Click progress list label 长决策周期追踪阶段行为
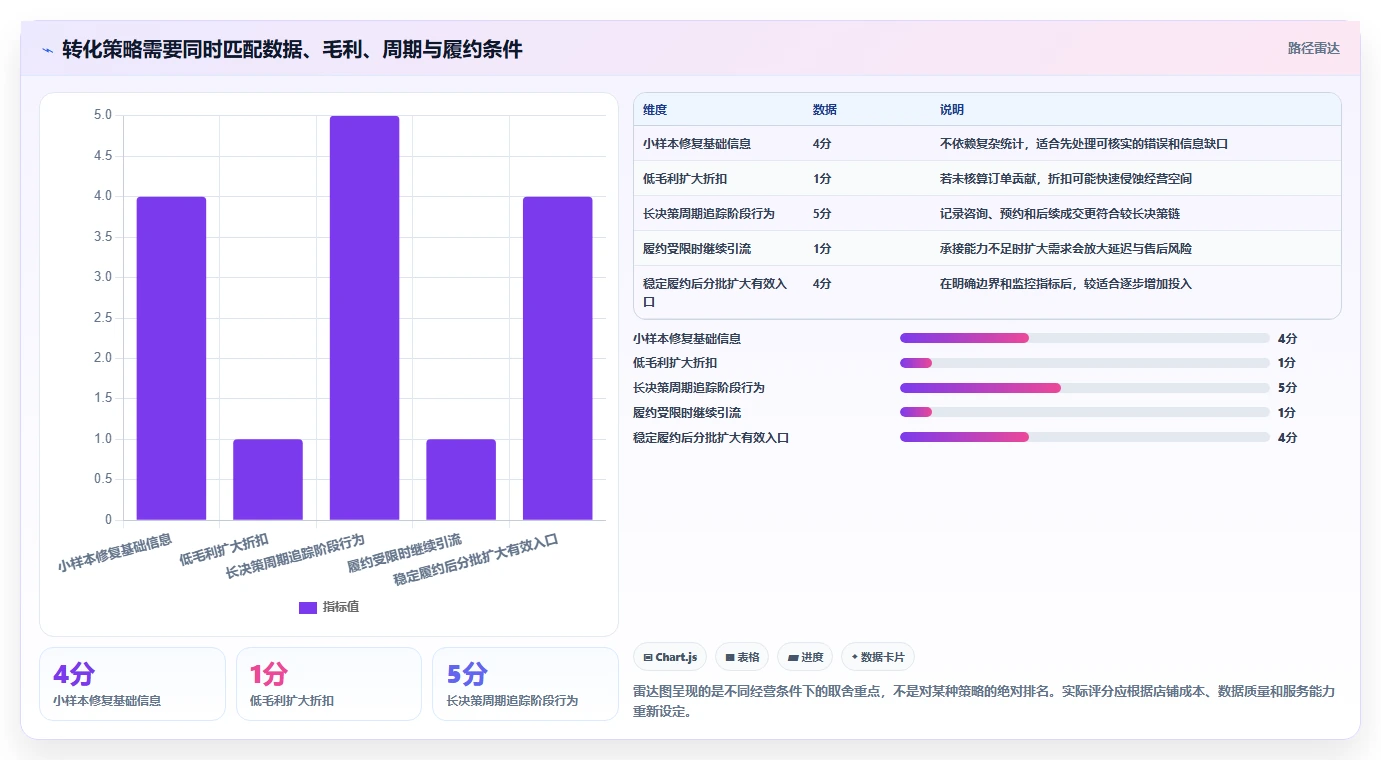Screen dimensions: 1381x760 tap(699, 388)
